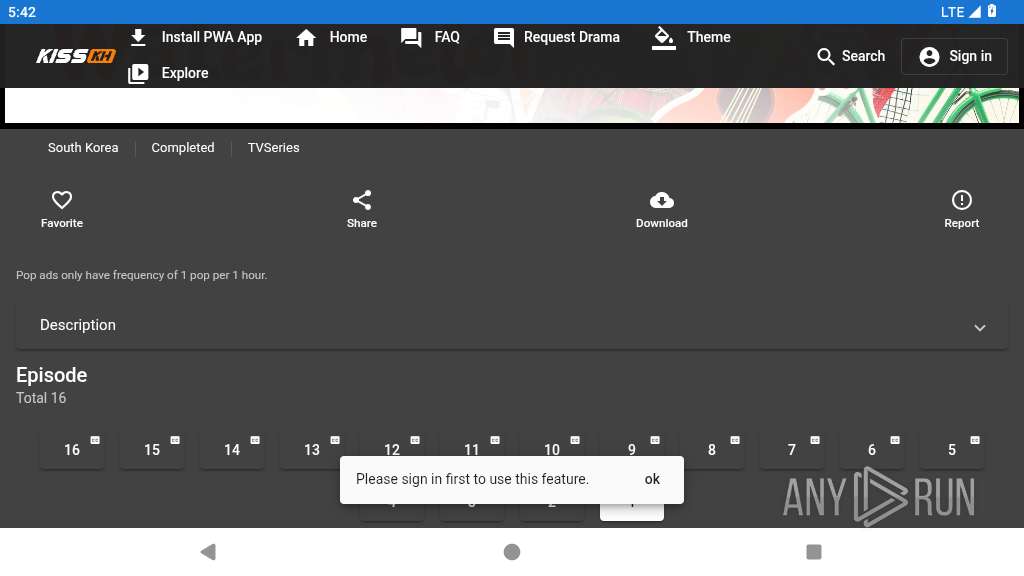Viewport: 1024px width, 576px height.
Task: Choose episode 5
Action: (952, 450)
